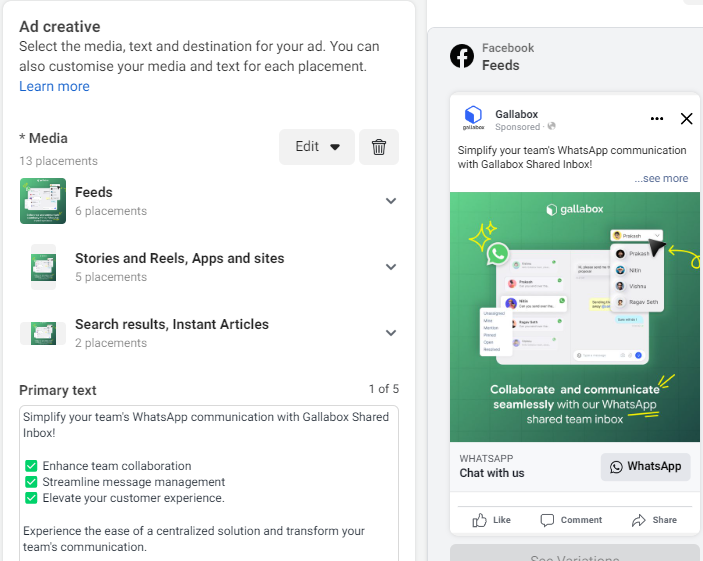This screenshot has height=561, width=703.
Task: Click the 'Primary text' label
Action: (x=58, y=390)
